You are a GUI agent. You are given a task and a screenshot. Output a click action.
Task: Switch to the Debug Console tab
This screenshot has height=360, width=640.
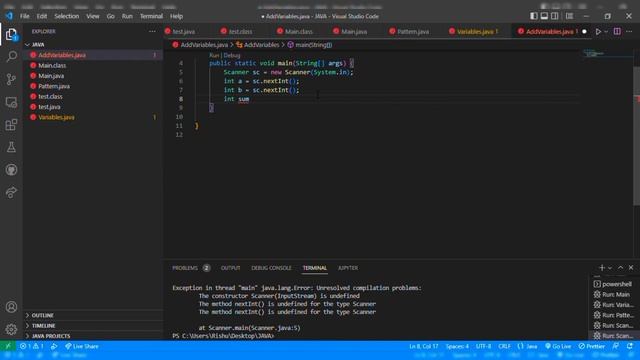(x=271, y=268)
